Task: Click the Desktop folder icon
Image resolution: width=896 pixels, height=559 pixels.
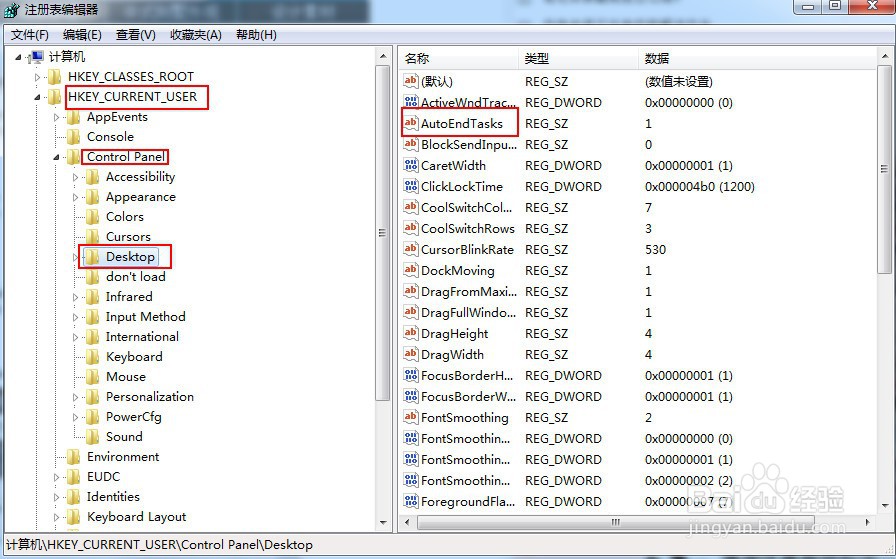Action: 93,257
